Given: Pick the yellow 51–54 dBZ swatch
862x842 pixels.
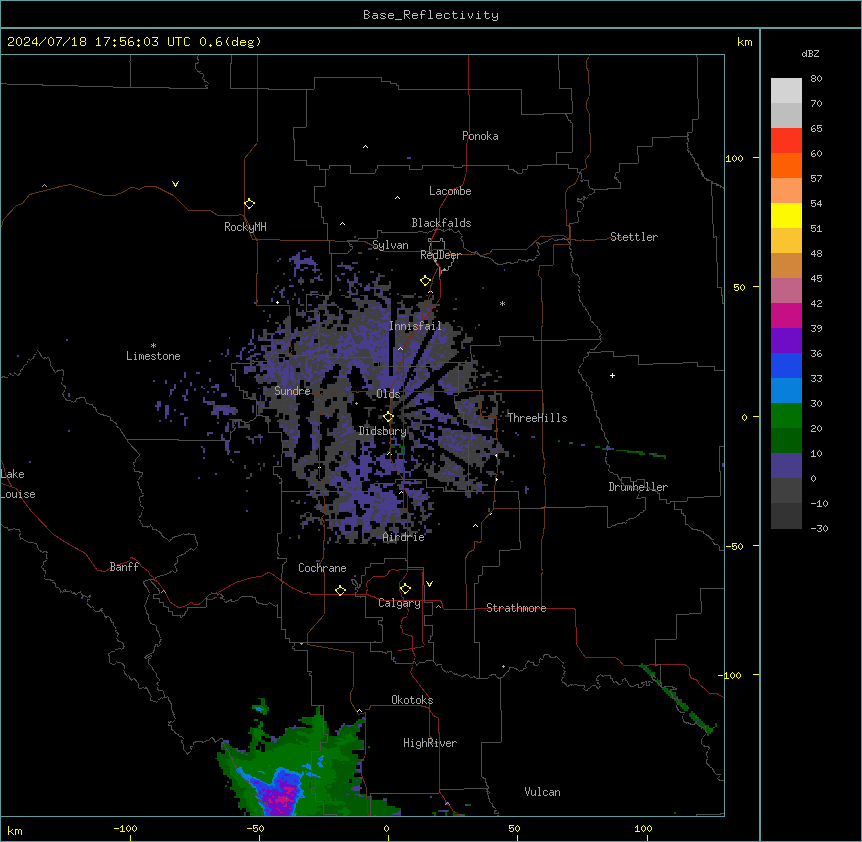Looking at the screenshot, I should (786, 215).
